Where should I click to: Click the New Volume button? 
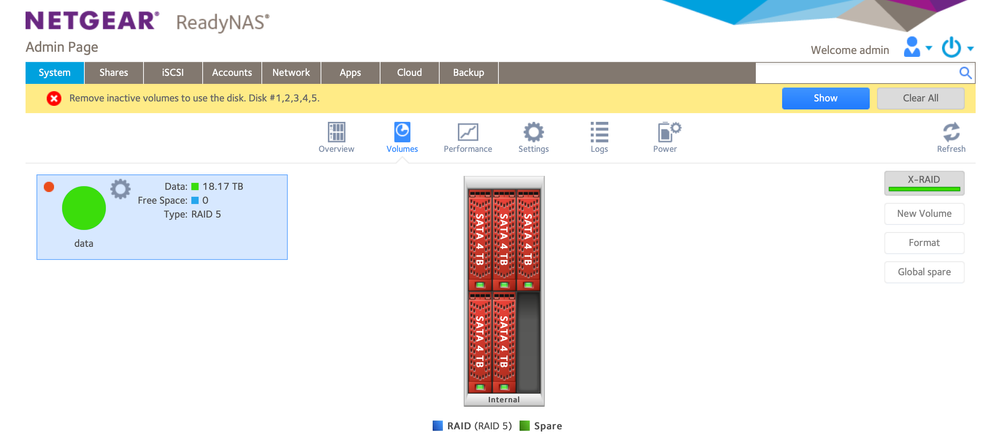(x=924, y=214)
